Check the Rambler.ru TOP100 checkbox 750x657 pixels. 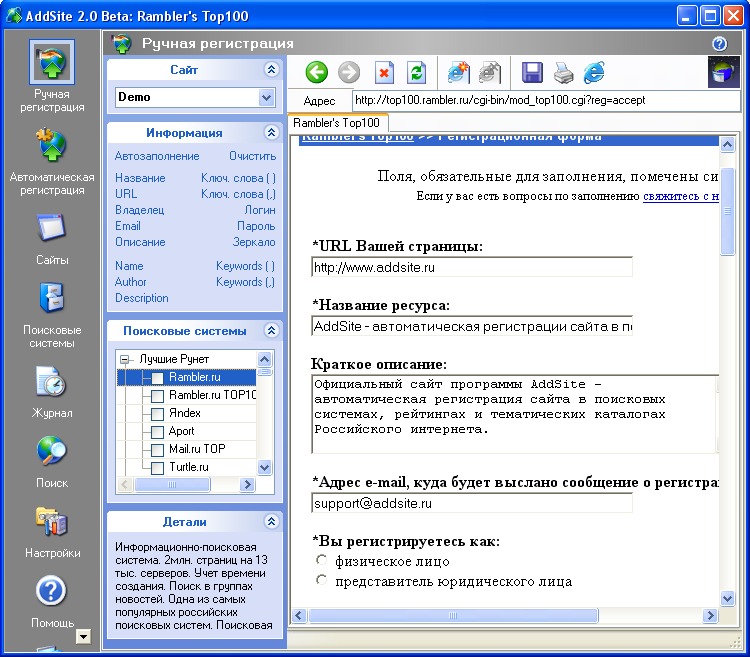(157, 396)
